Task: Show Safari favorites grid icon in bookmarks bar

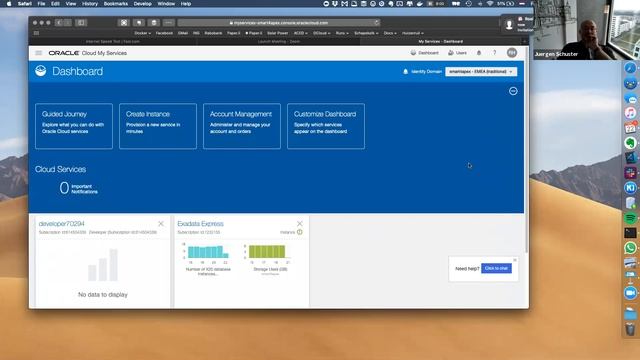Action: coord(36,33)
